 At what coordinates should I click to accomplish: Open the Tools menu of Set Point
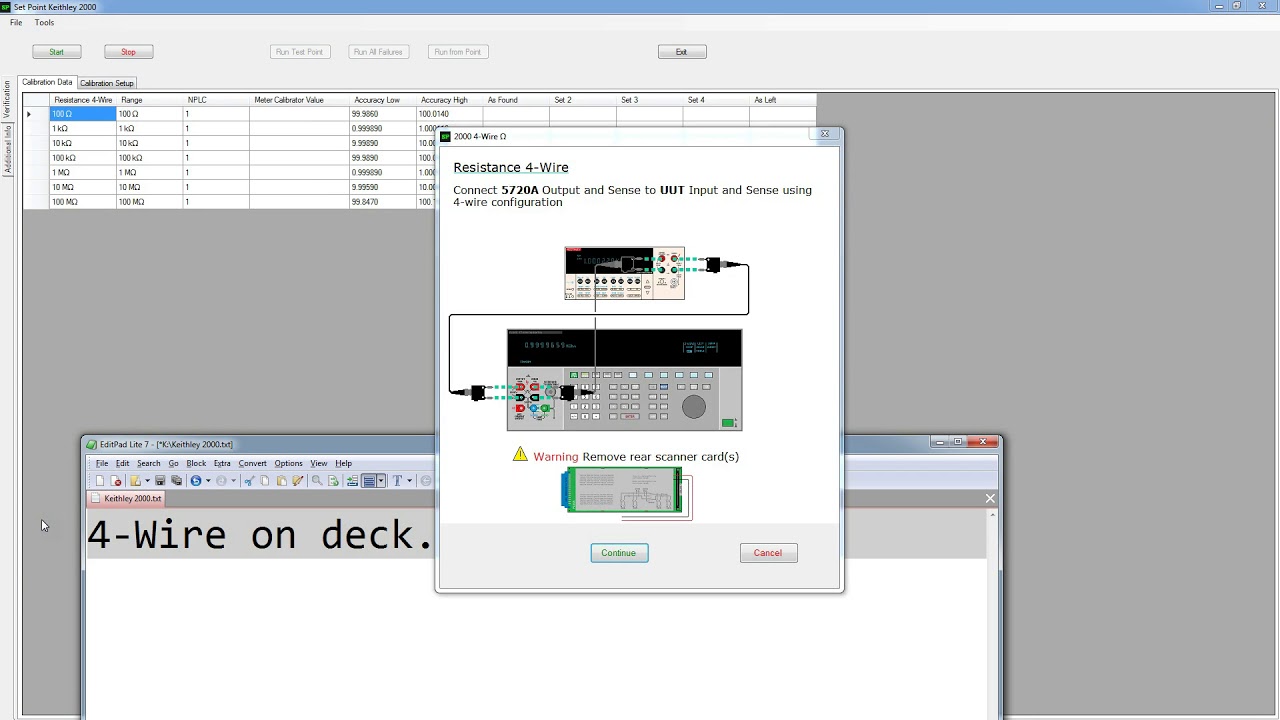44,22
